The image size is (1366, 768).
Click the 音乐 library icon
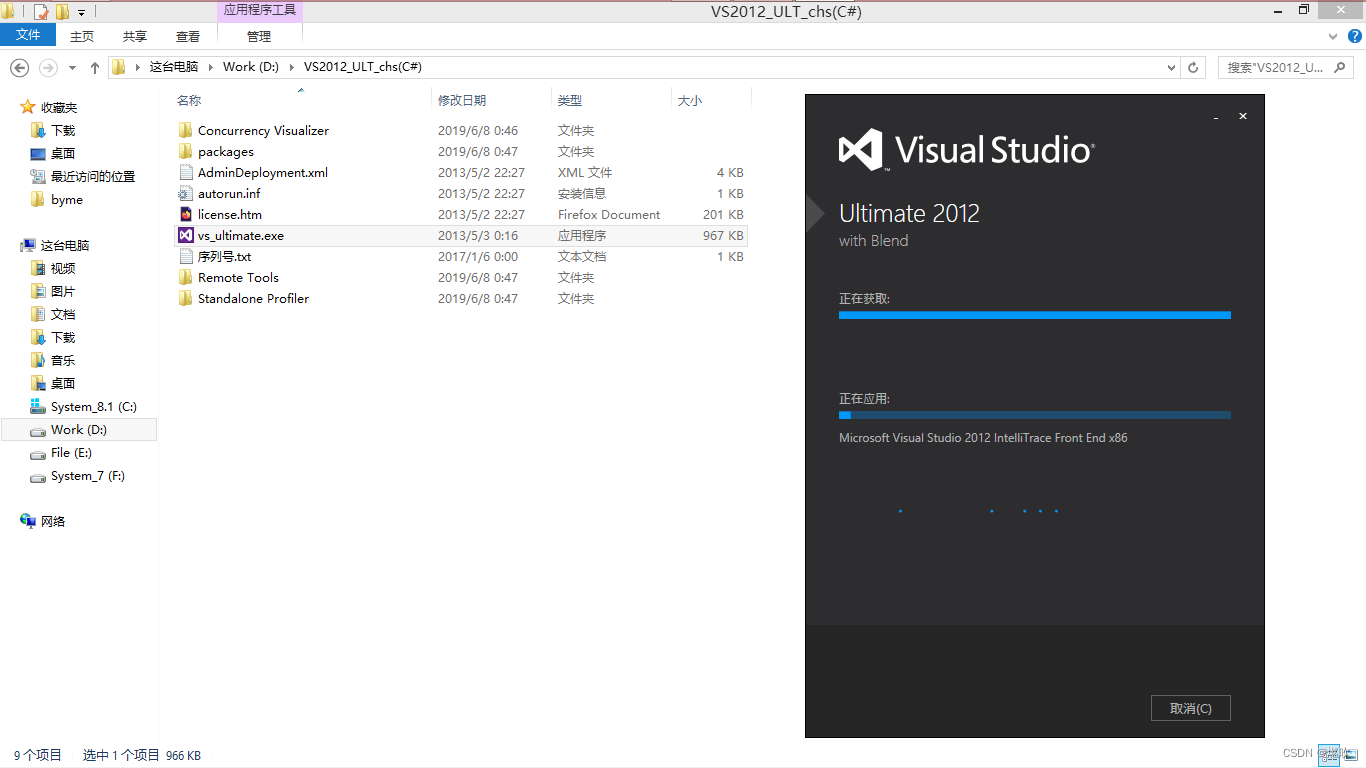click(x=38, y=360)
